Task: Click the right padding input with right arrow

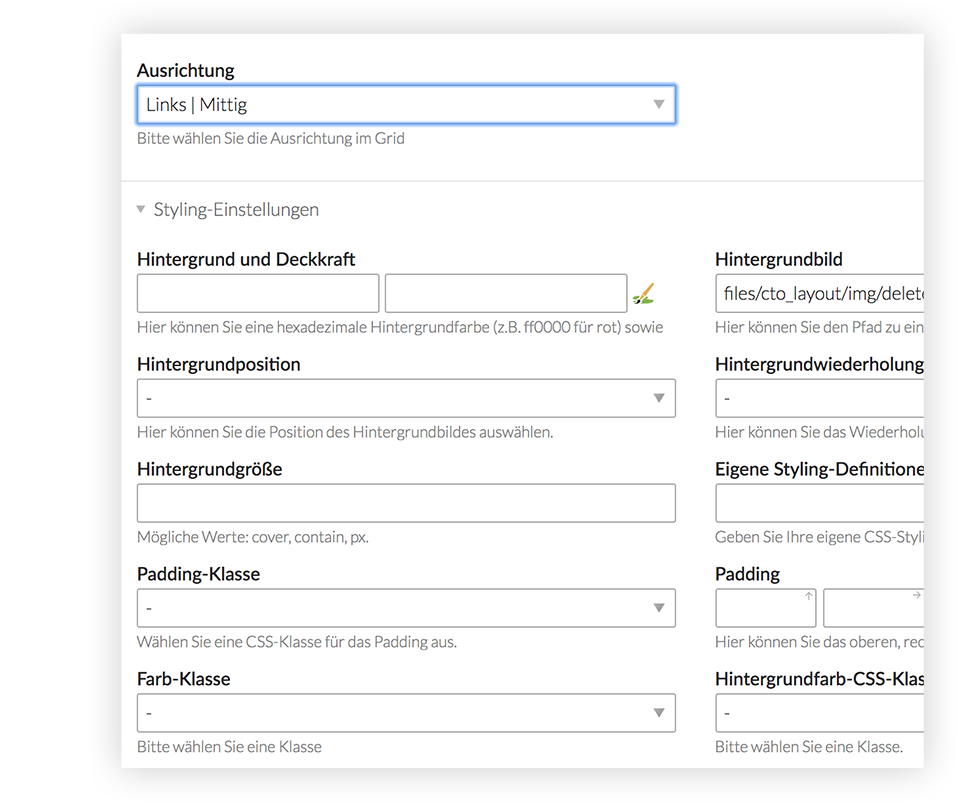Action: click(x=872, y=608)
